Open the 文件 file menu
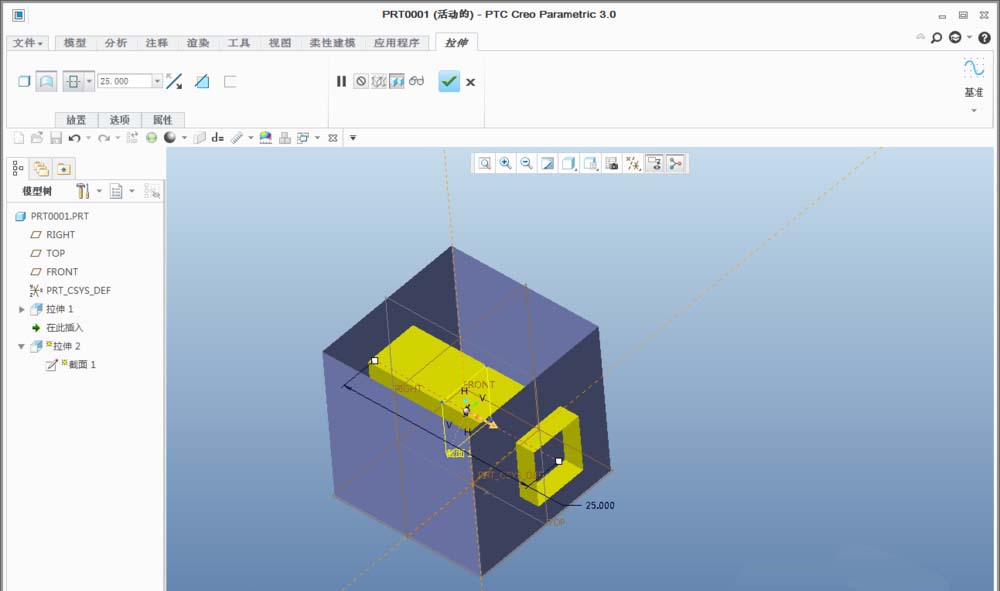Viewport: 1000px width, 591px height. click(27, 43)
